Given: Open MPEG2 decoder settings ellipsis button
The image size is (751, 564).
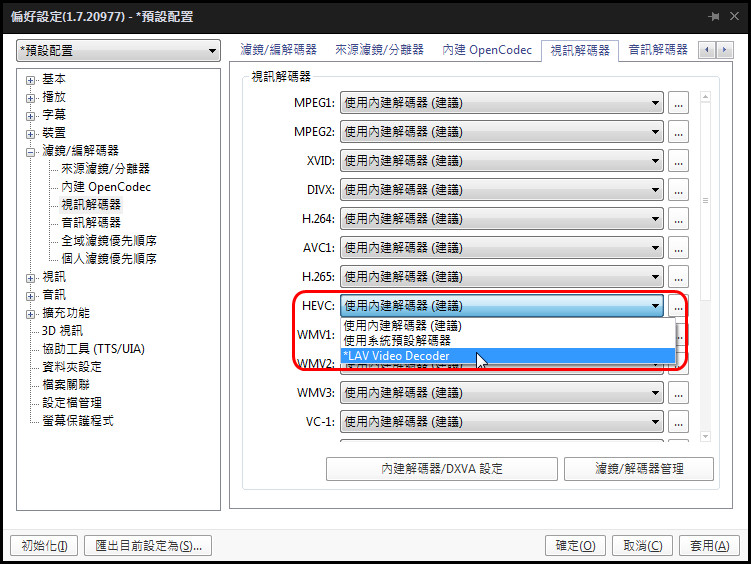Looking at the screenshot, I should point(678,132).
